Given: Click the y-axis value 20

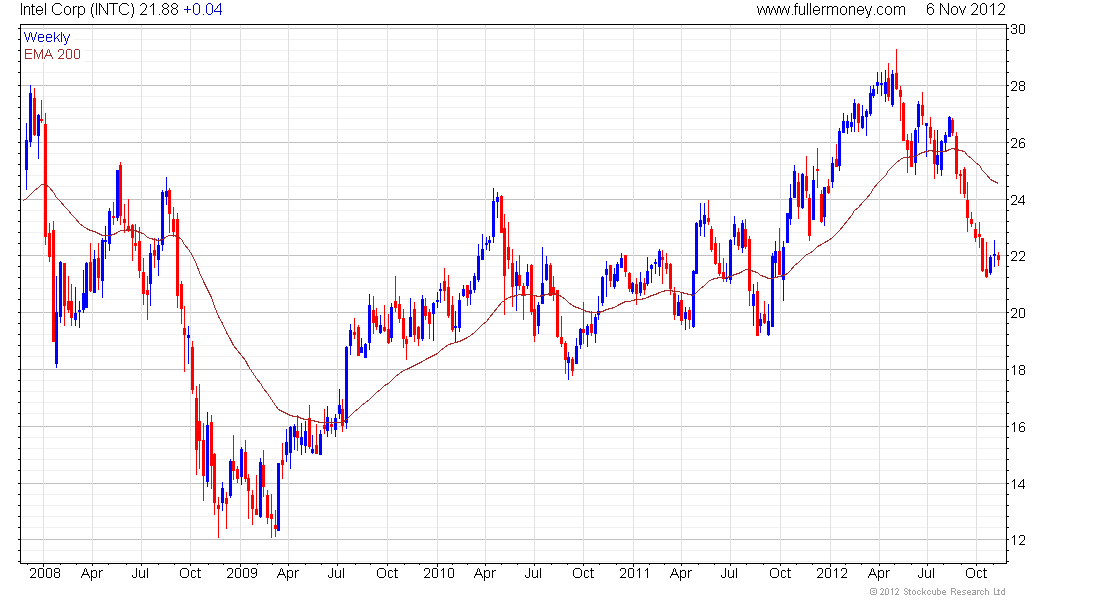Looking at the screenshot, I should (x=1017, y=313).
